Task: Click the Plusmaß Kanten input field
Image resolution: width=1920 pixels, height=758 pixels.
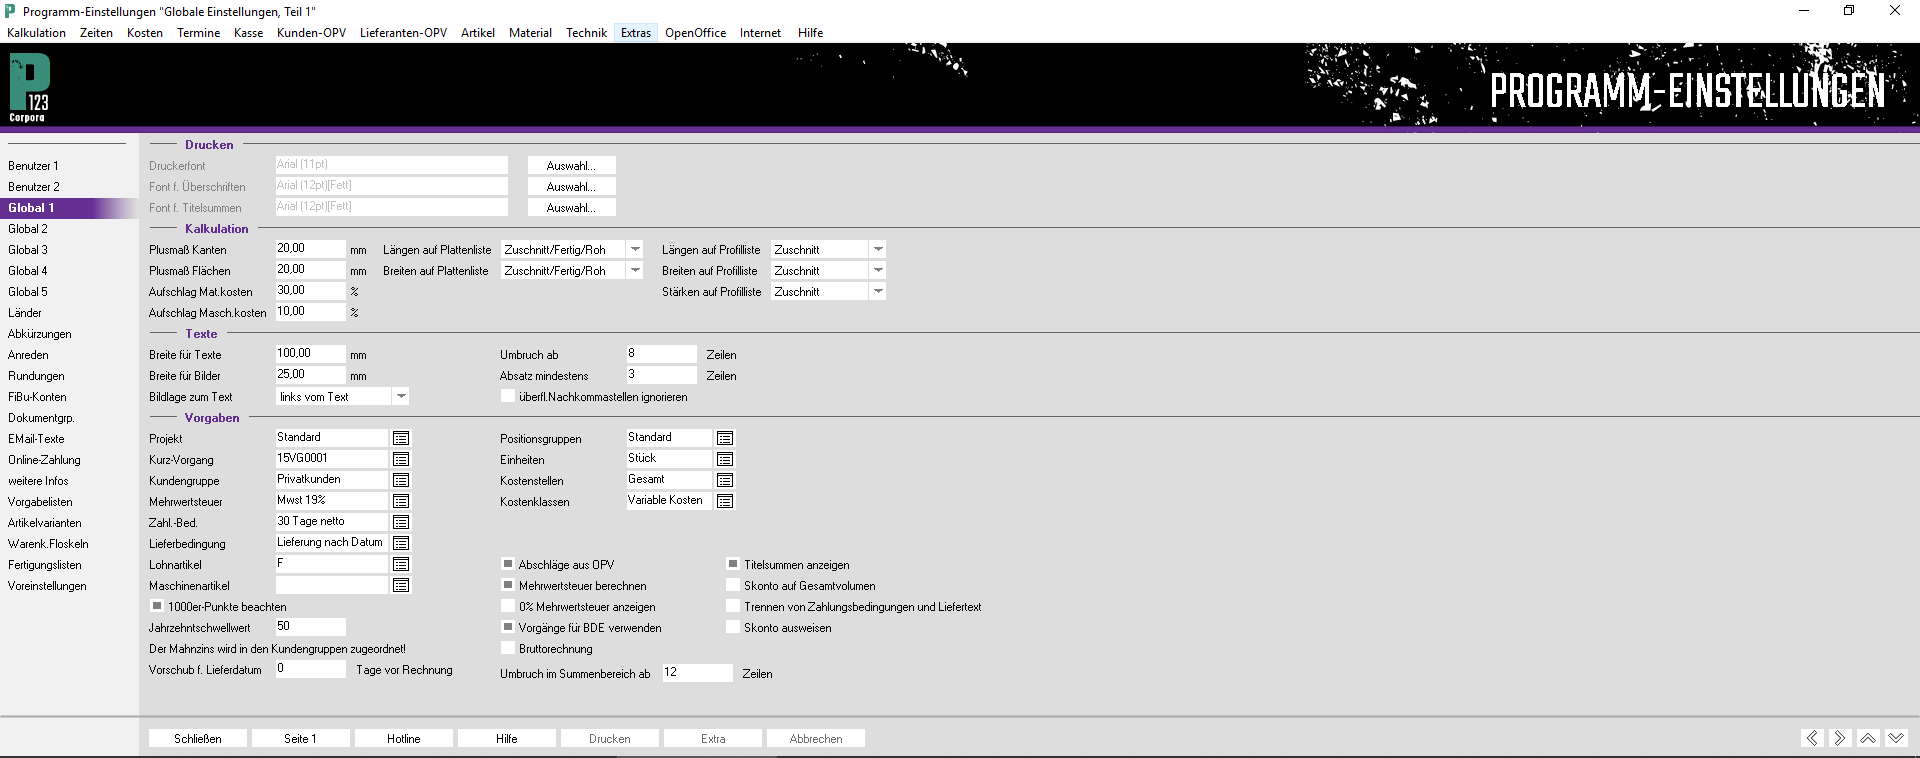Action: point(310,248)
